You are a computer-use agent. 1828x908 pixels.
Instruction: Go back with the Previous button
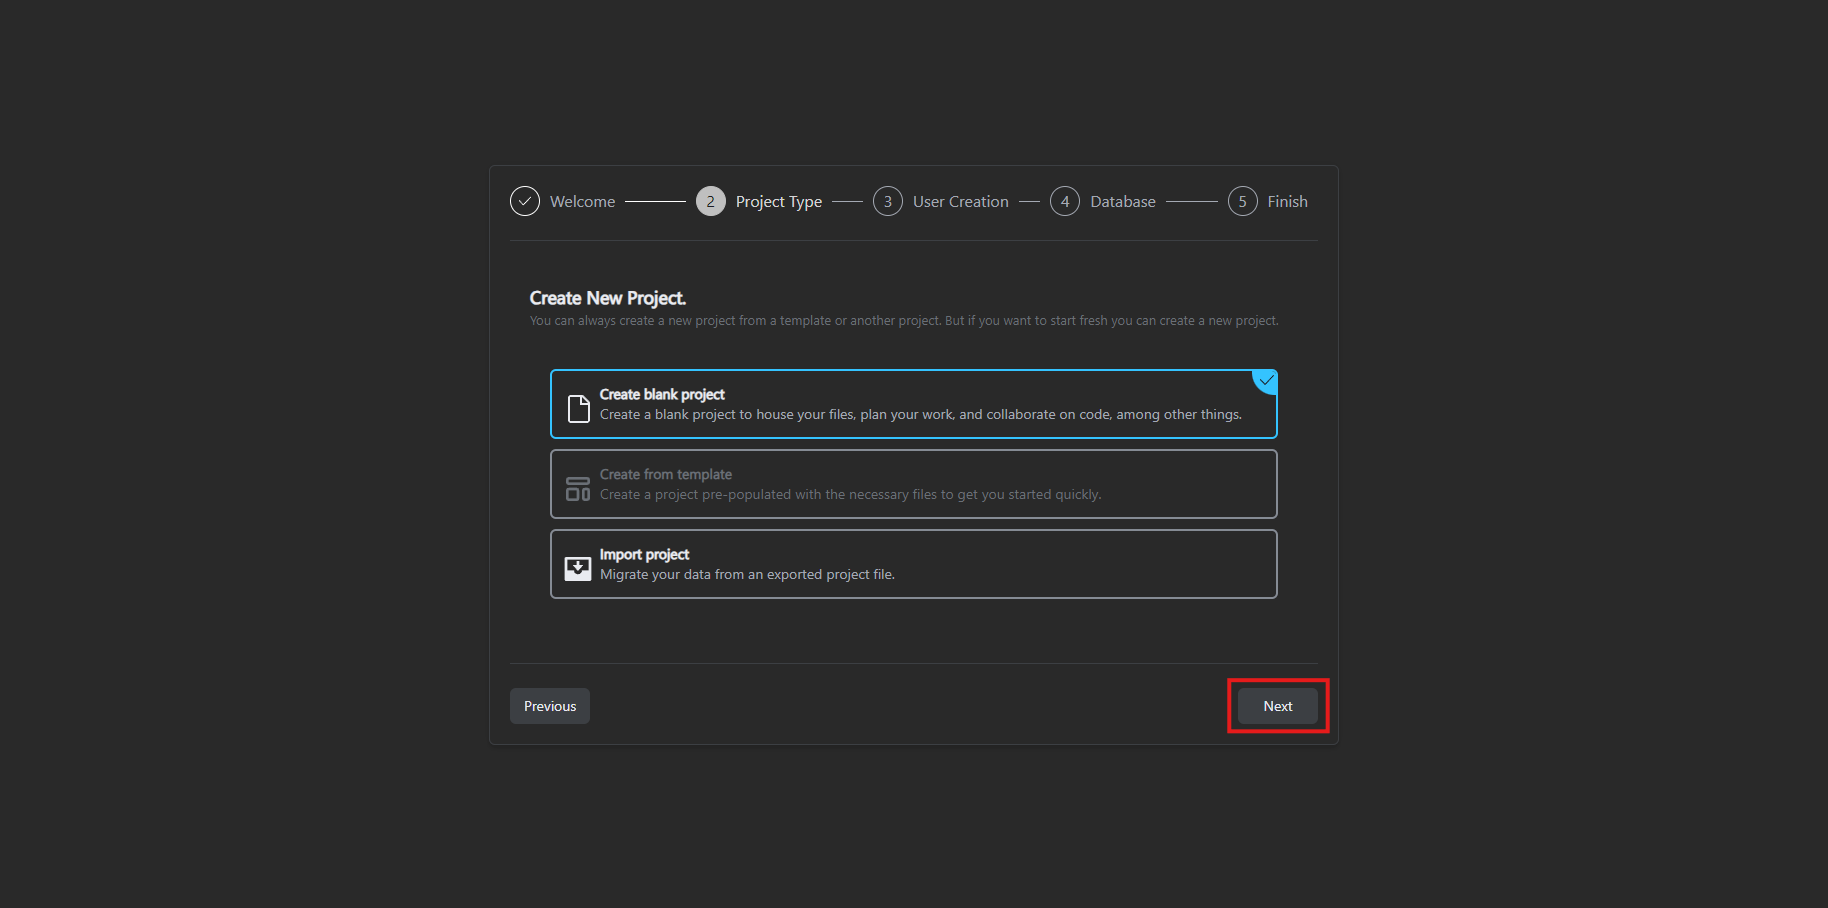(550, 706)
